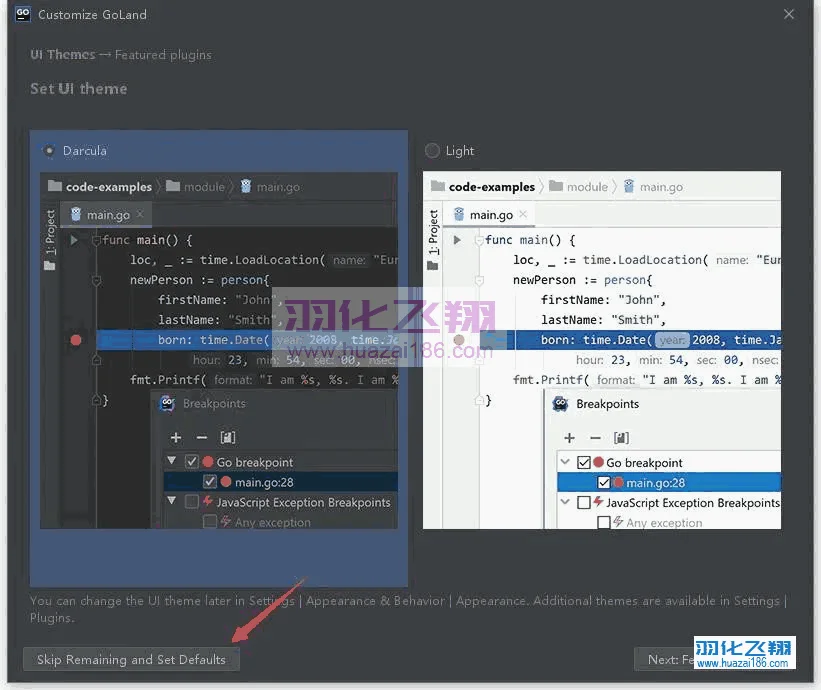Close main.go tab in Darcula preview
This screenshot has height=690, width=821.
pos(140,214)
